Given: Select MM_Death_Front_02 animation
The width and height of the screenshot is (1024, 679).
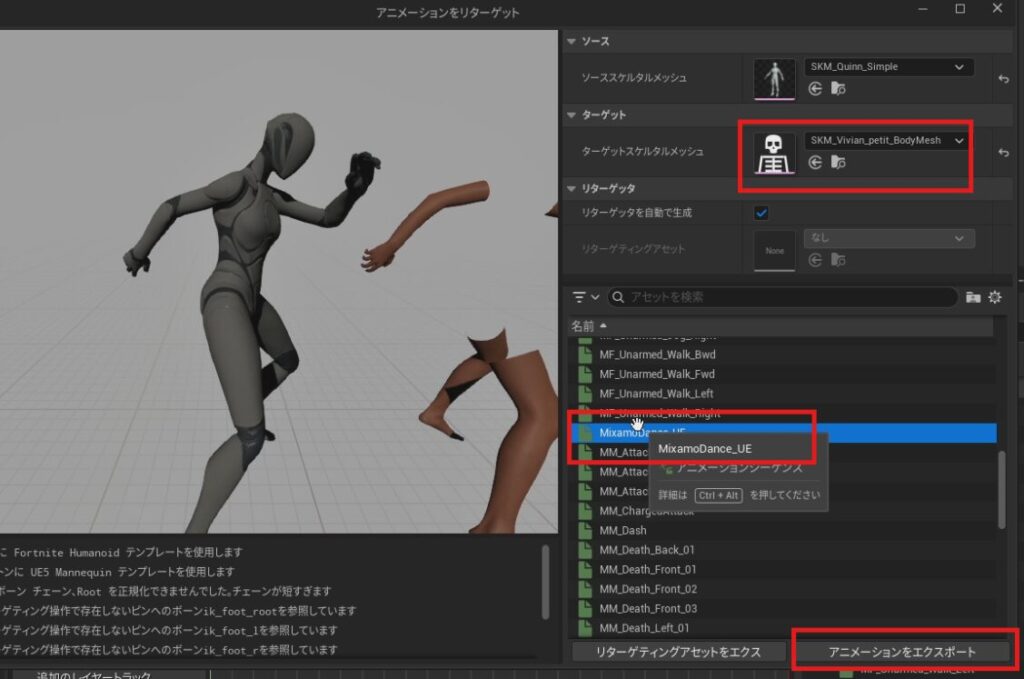Looking at the screenshot, I should tap(784, 589).
